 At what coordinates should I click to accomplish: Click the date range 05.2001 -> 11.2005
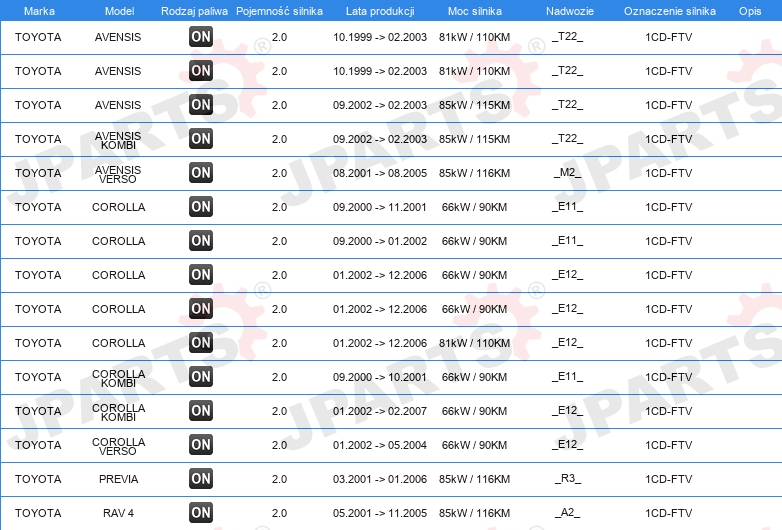(380, 513)
